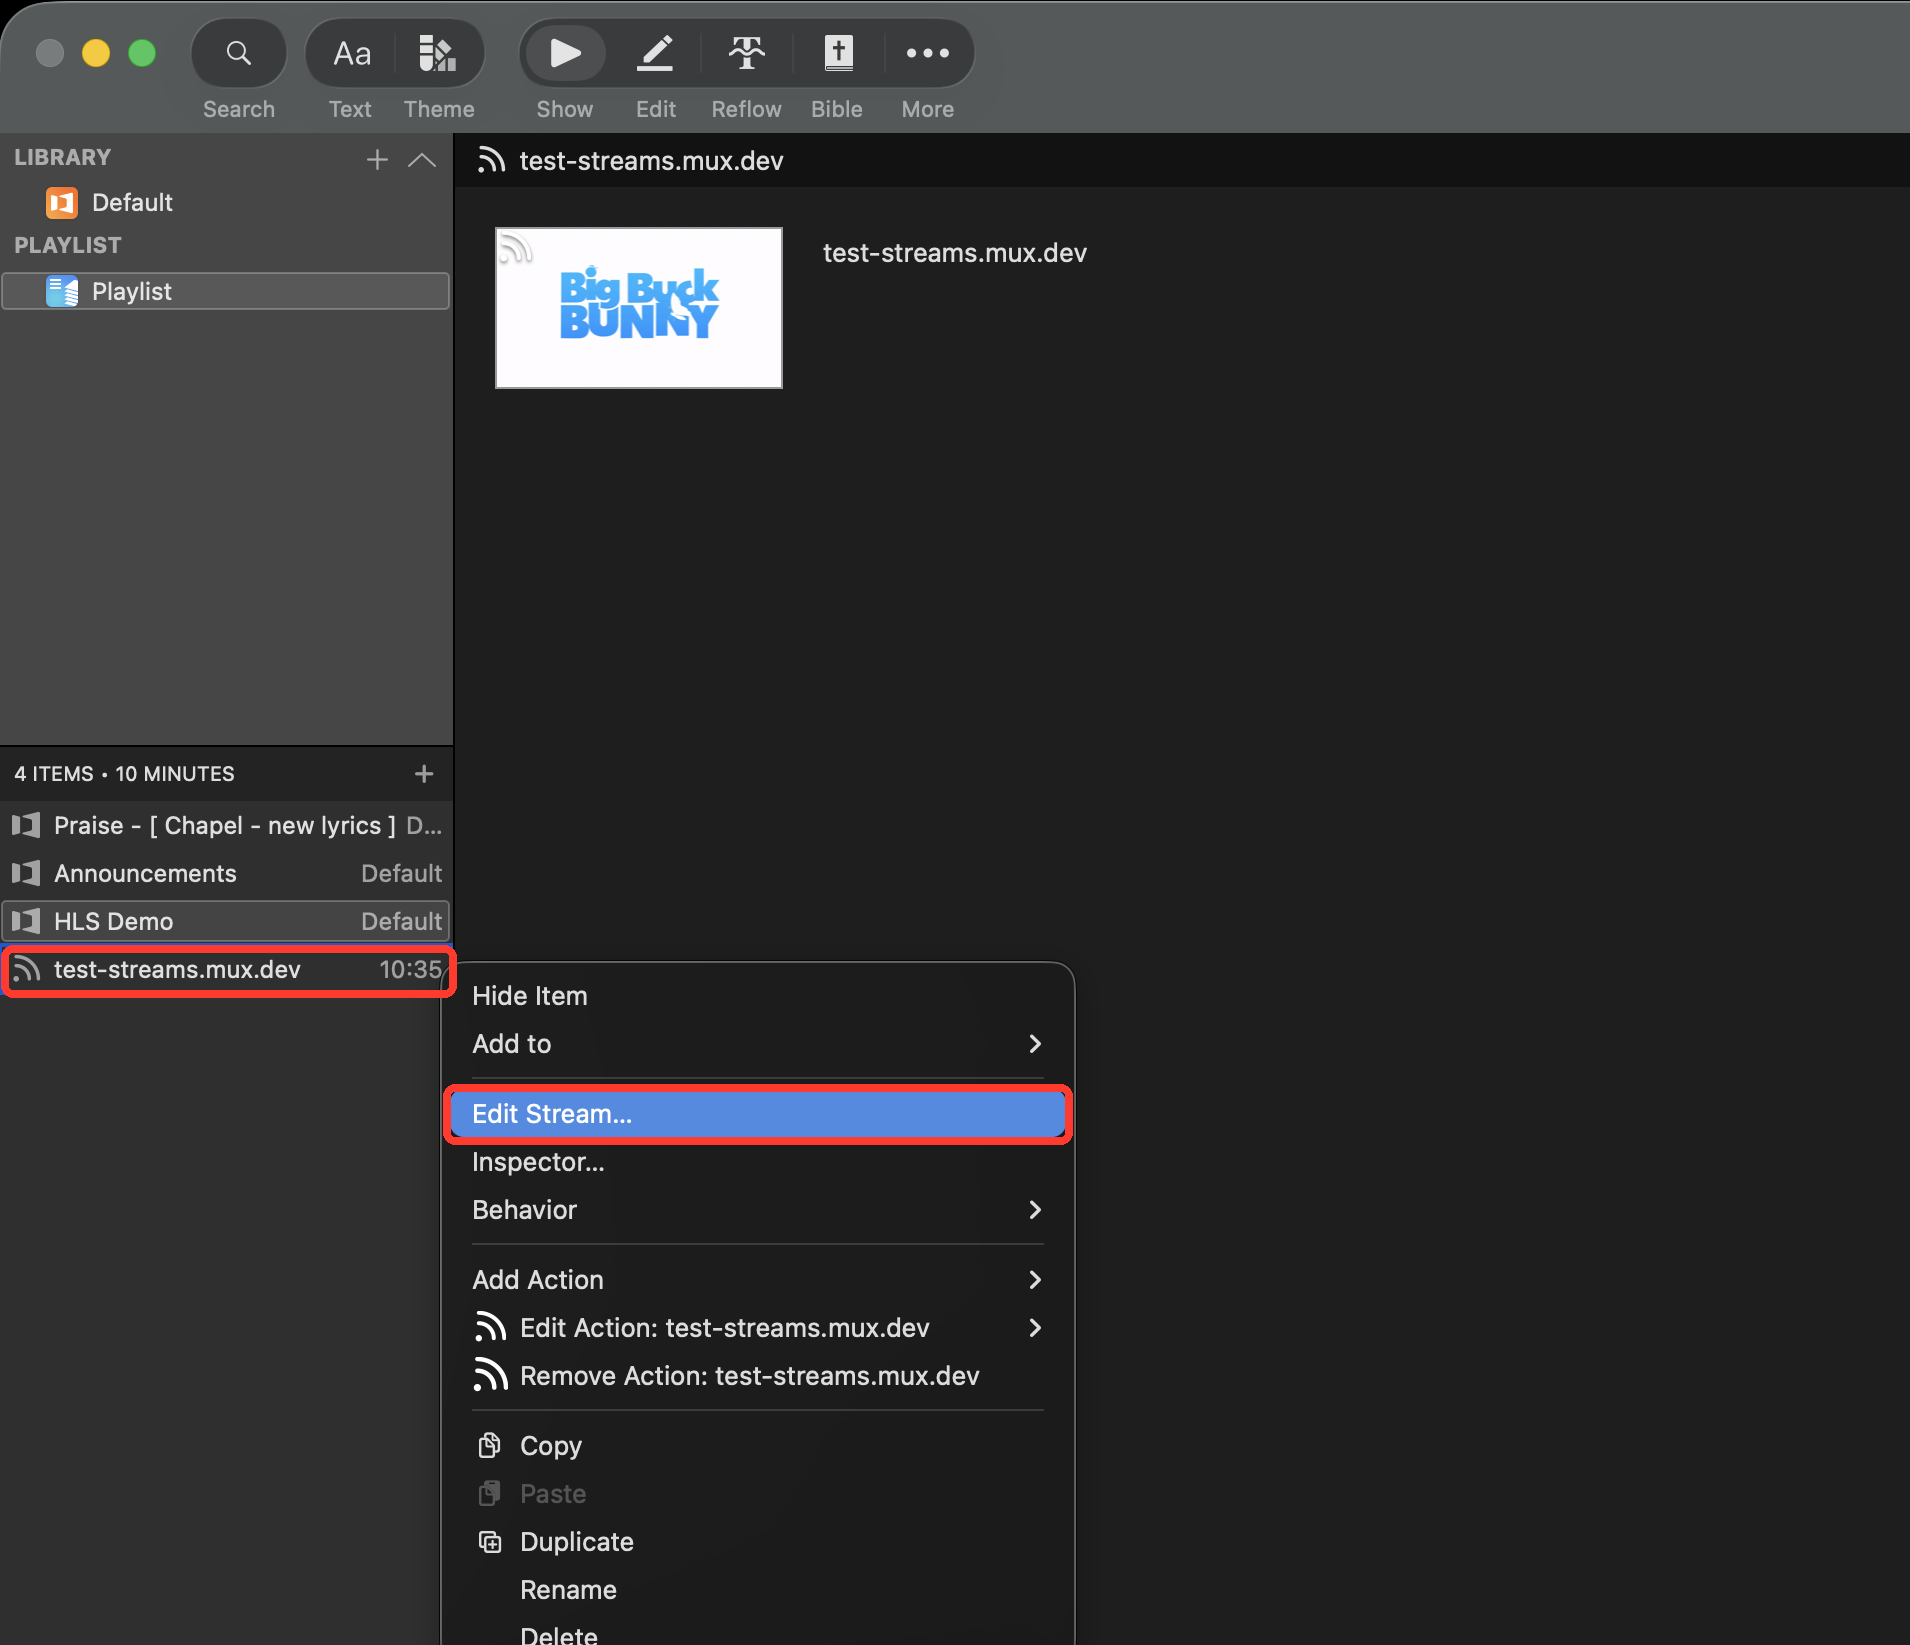The height and width of the screenshot is (1645, 1910).
Task: Expand the Add to submenu
Action: (757, 1044)
